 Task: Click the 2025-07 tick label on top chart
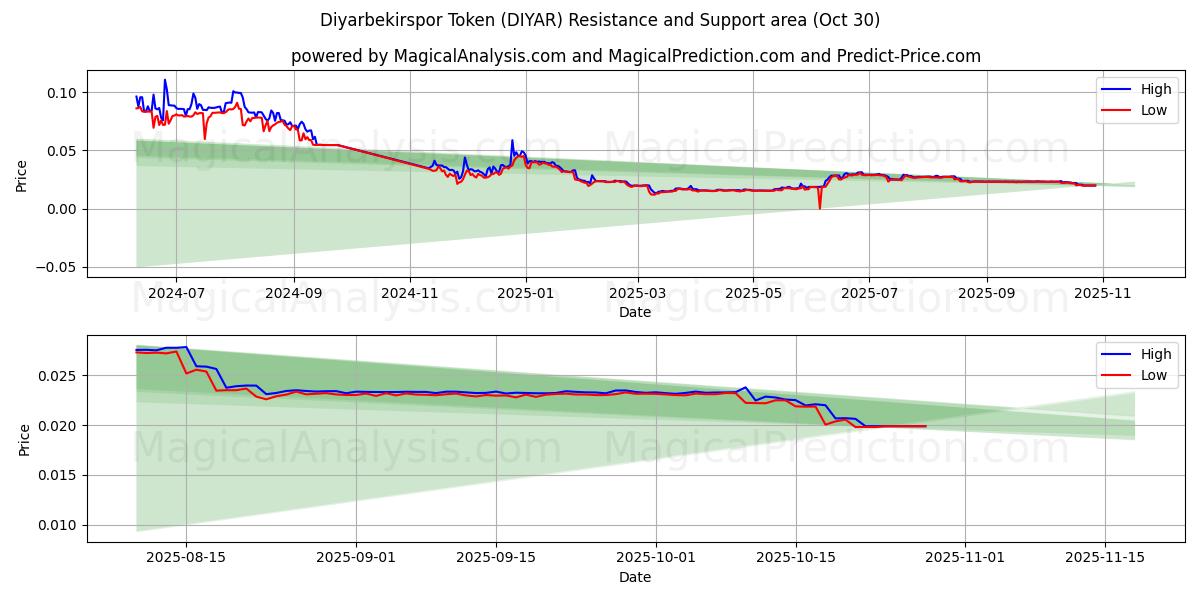pyautogui.click(x=870, y=294)
